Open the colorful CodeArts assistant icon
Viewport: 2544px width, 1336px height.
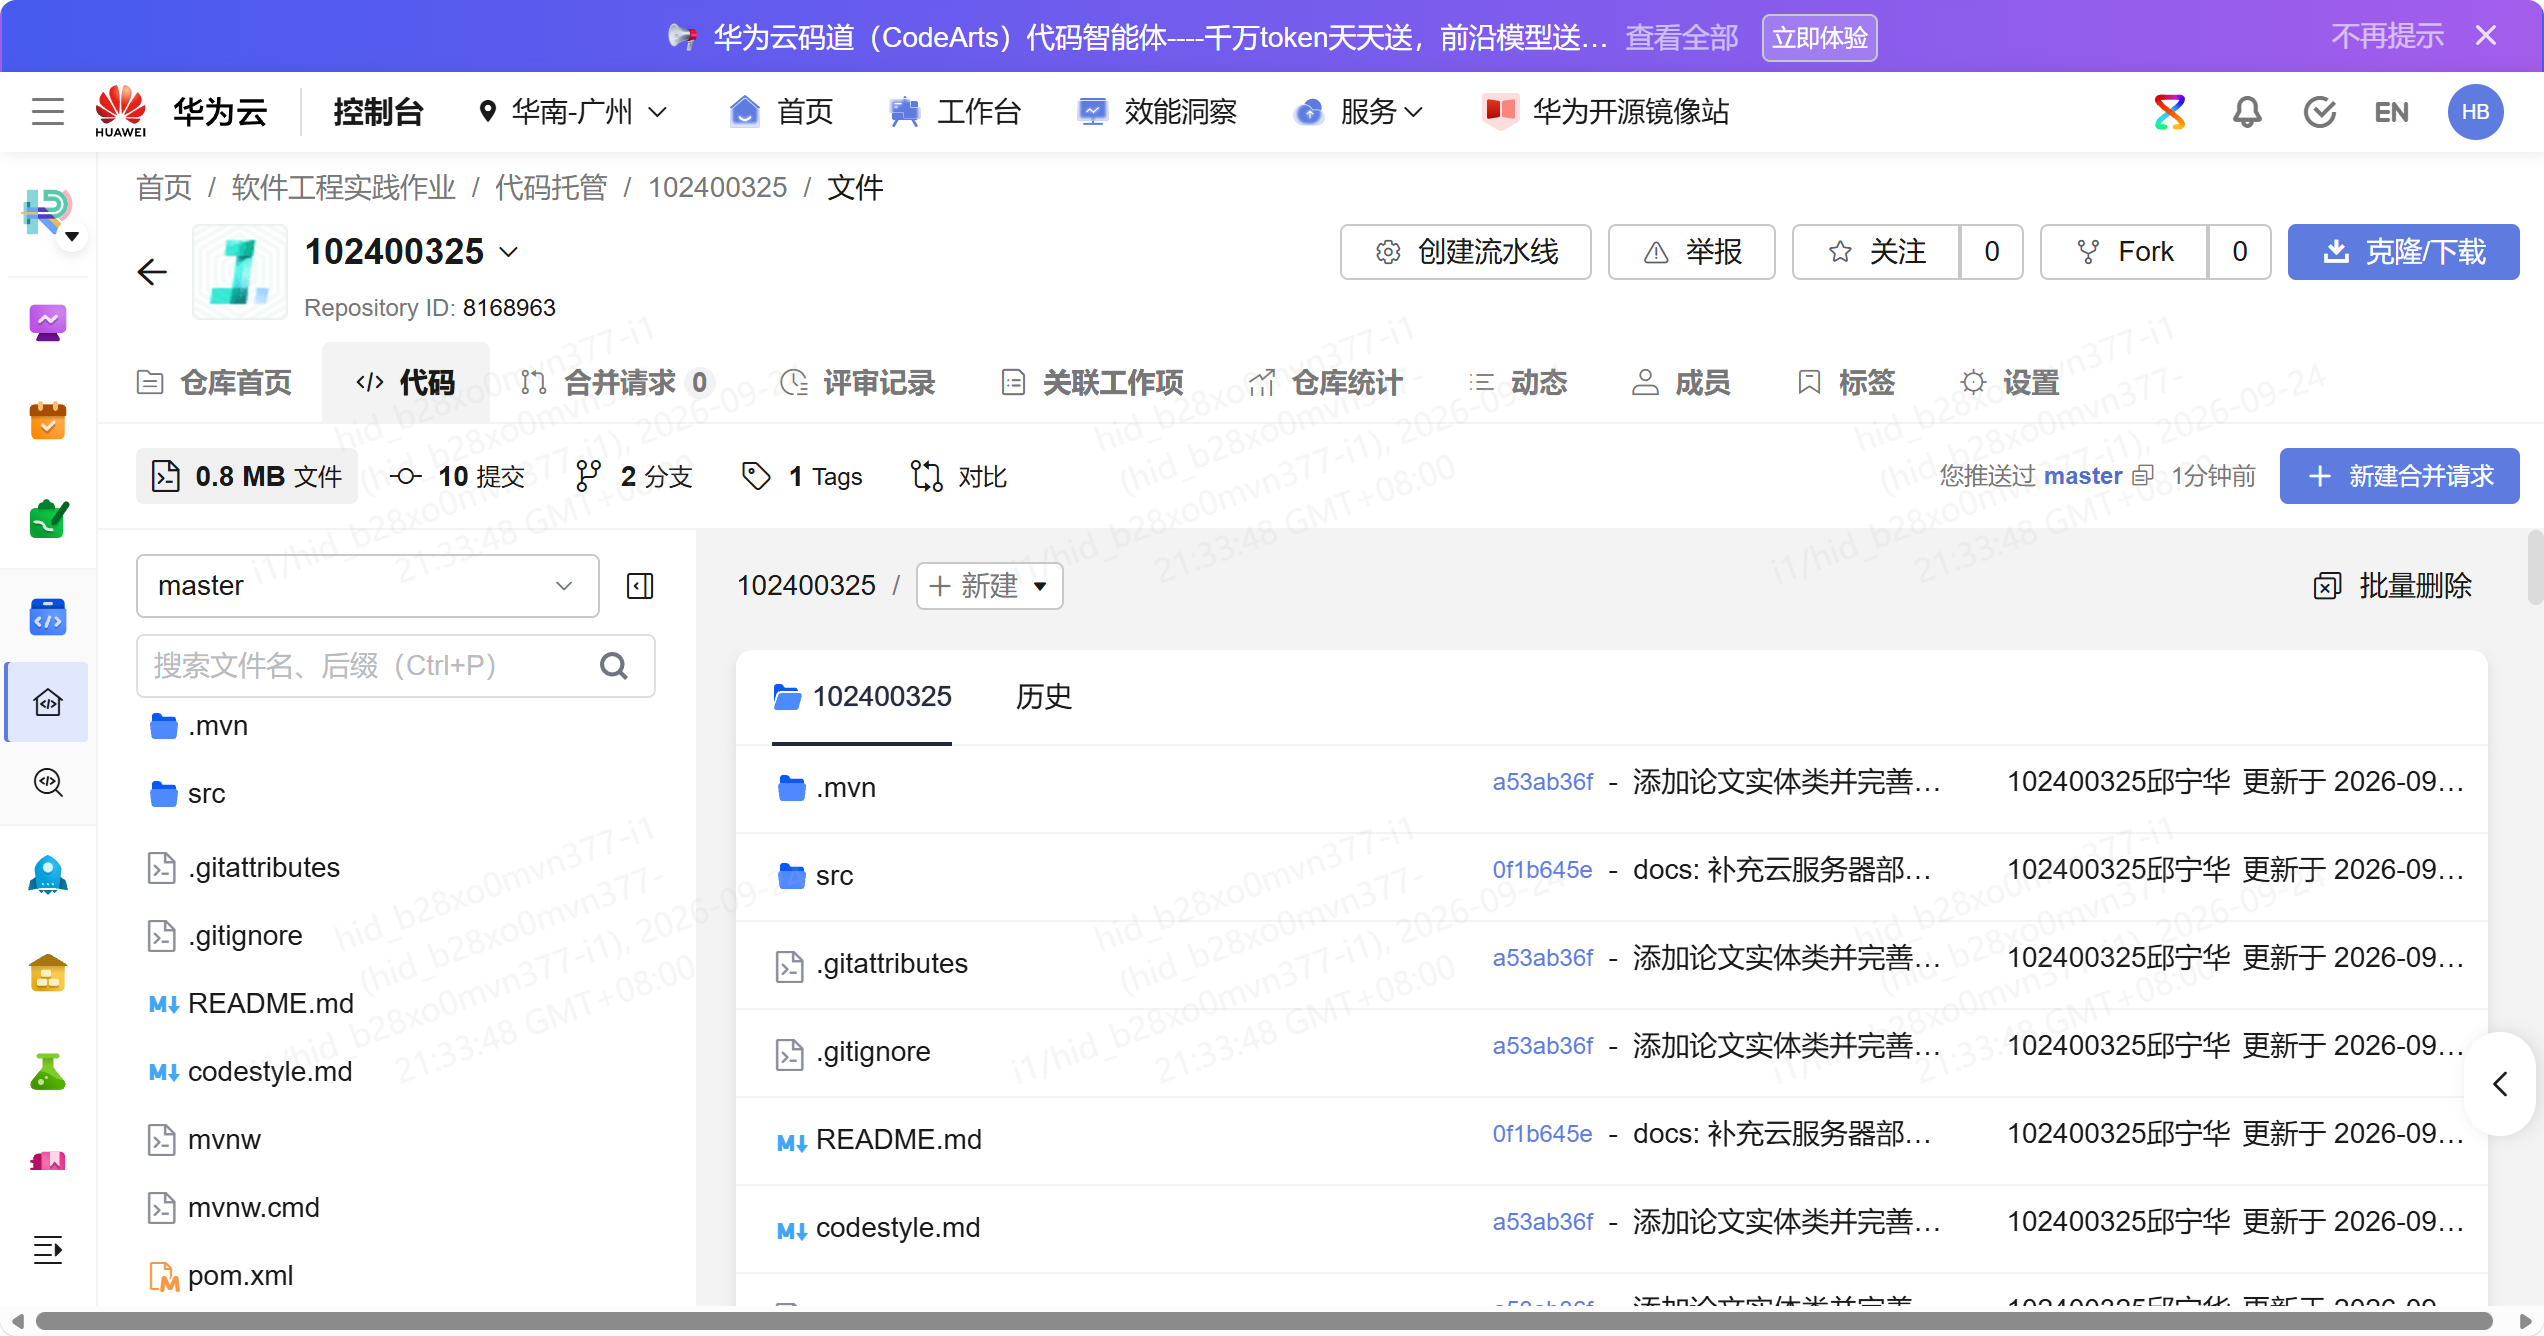[2169, 112]
